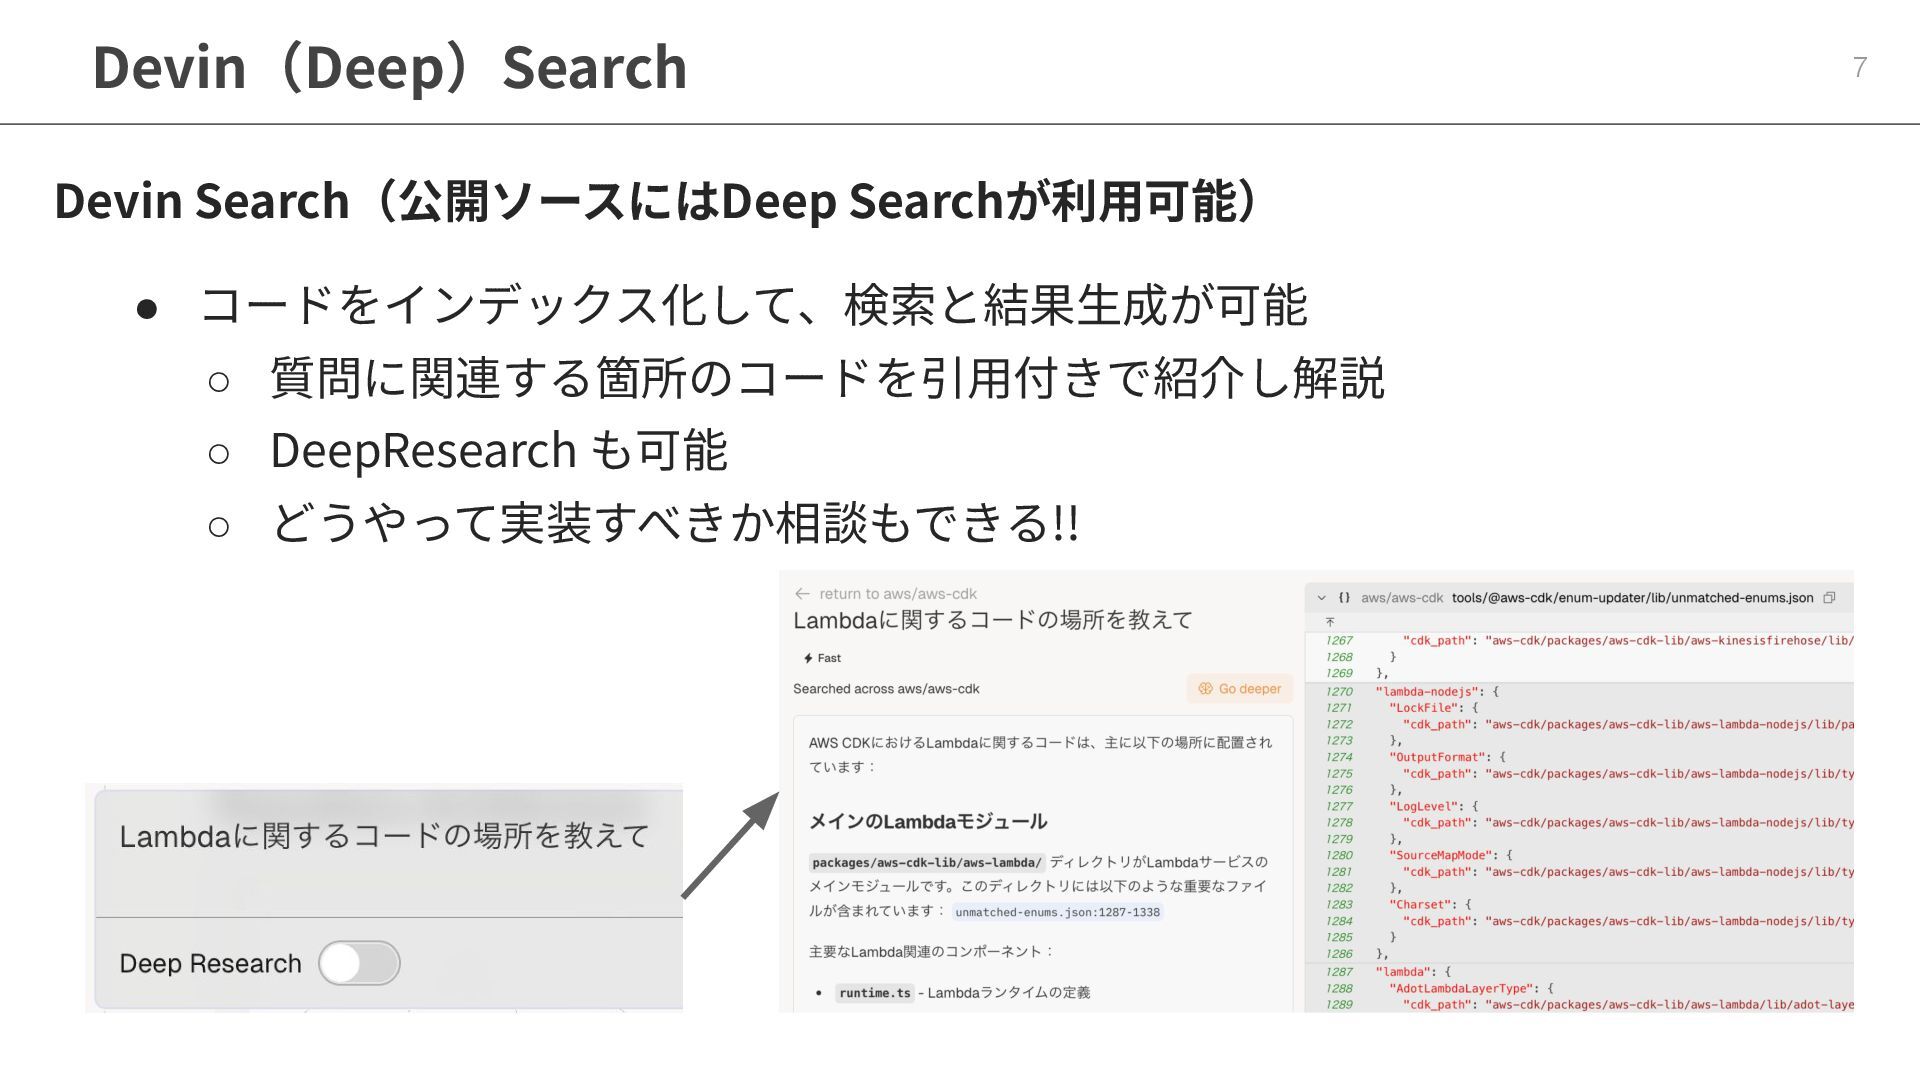Screen dimensions: 1920x1080
Task: Click the back arrow beside return to aws/aws-cdk
Action: (802, 594)
